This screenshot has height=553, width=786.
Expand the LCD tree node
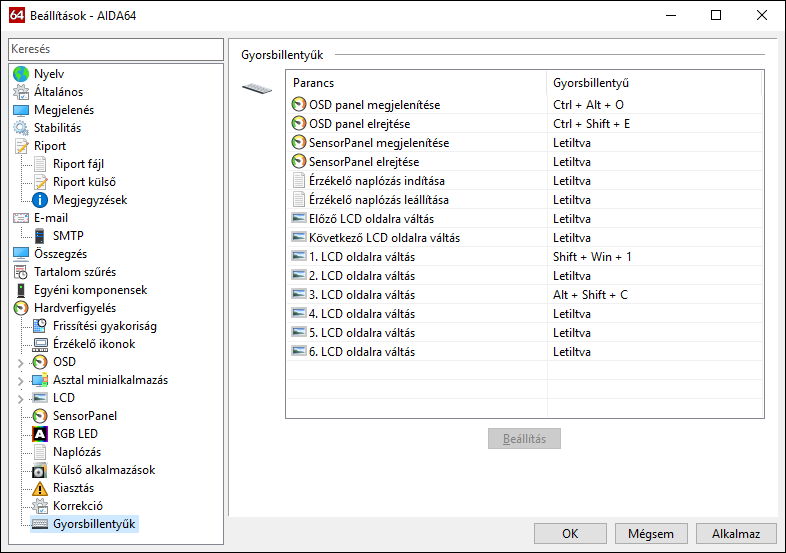[x=21, y=398]
